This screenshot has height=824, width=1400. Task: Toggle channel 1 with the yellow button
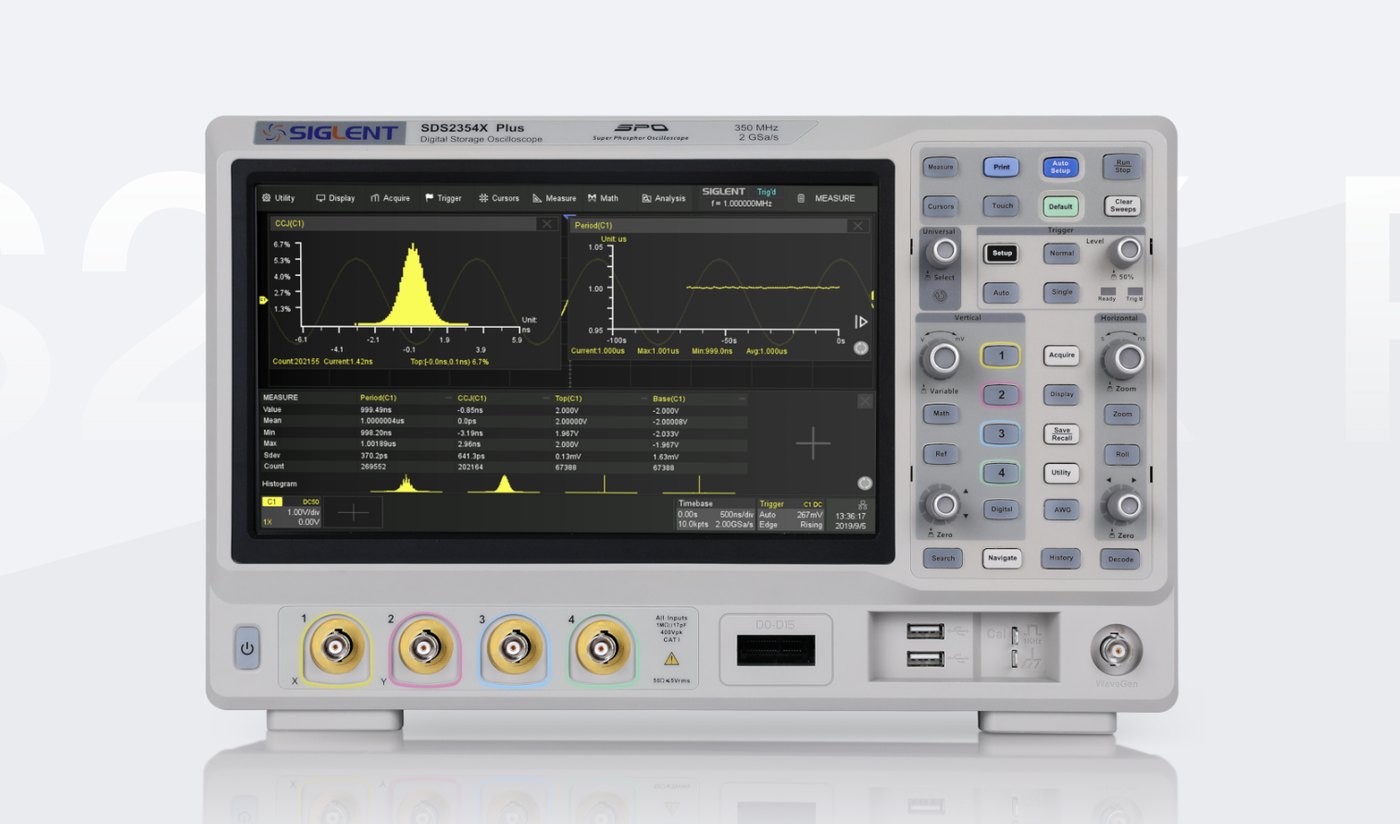[x=1000, y=356]
